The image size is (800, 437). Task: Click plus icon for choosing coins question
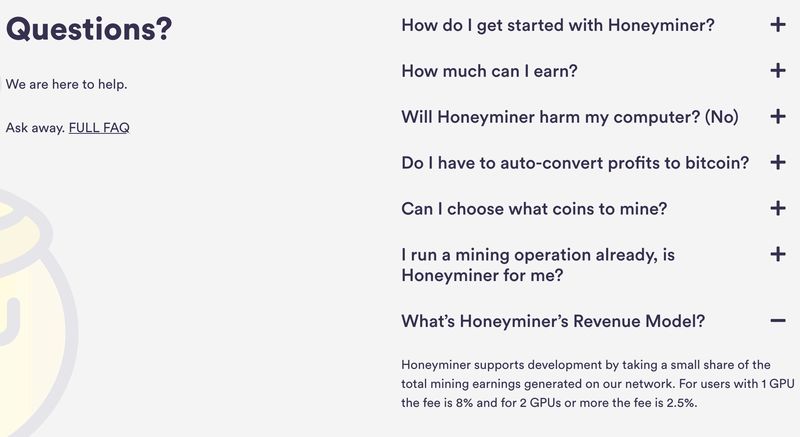(x=778, y=209)
